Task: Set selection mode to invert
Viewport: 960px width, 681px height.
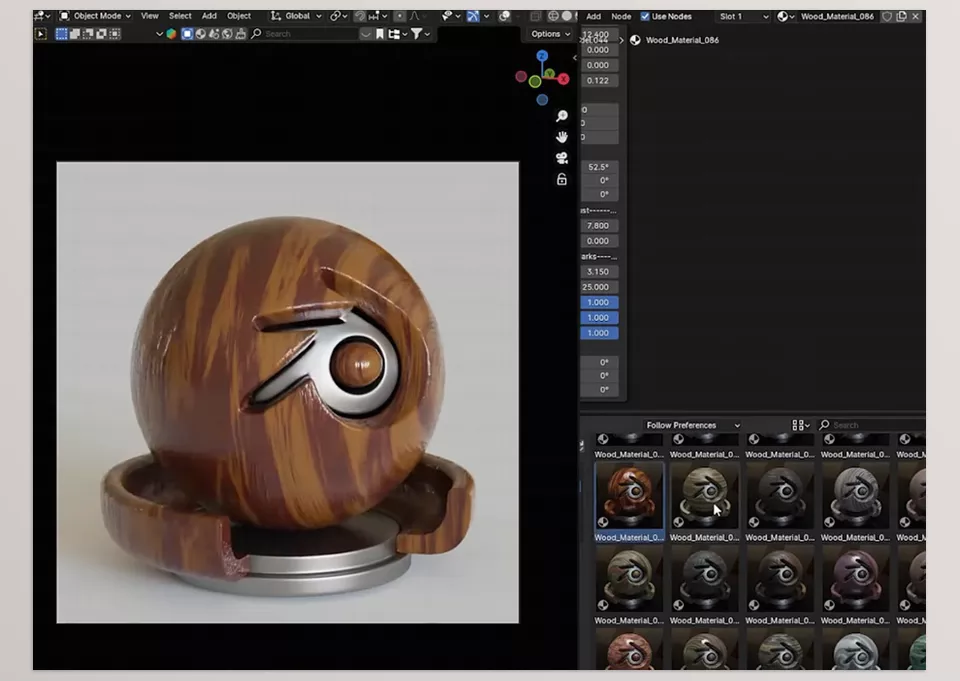Action: (x=102, y=34)
